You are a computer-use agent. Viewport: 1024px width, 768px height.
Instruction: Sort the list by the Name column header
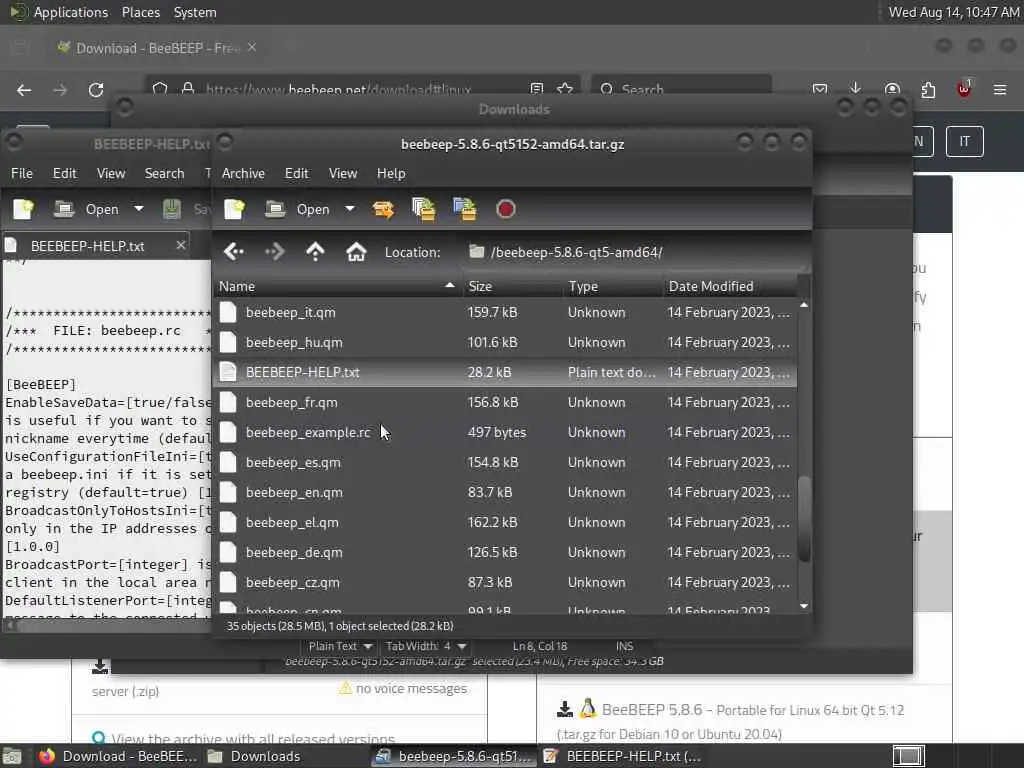337,286
